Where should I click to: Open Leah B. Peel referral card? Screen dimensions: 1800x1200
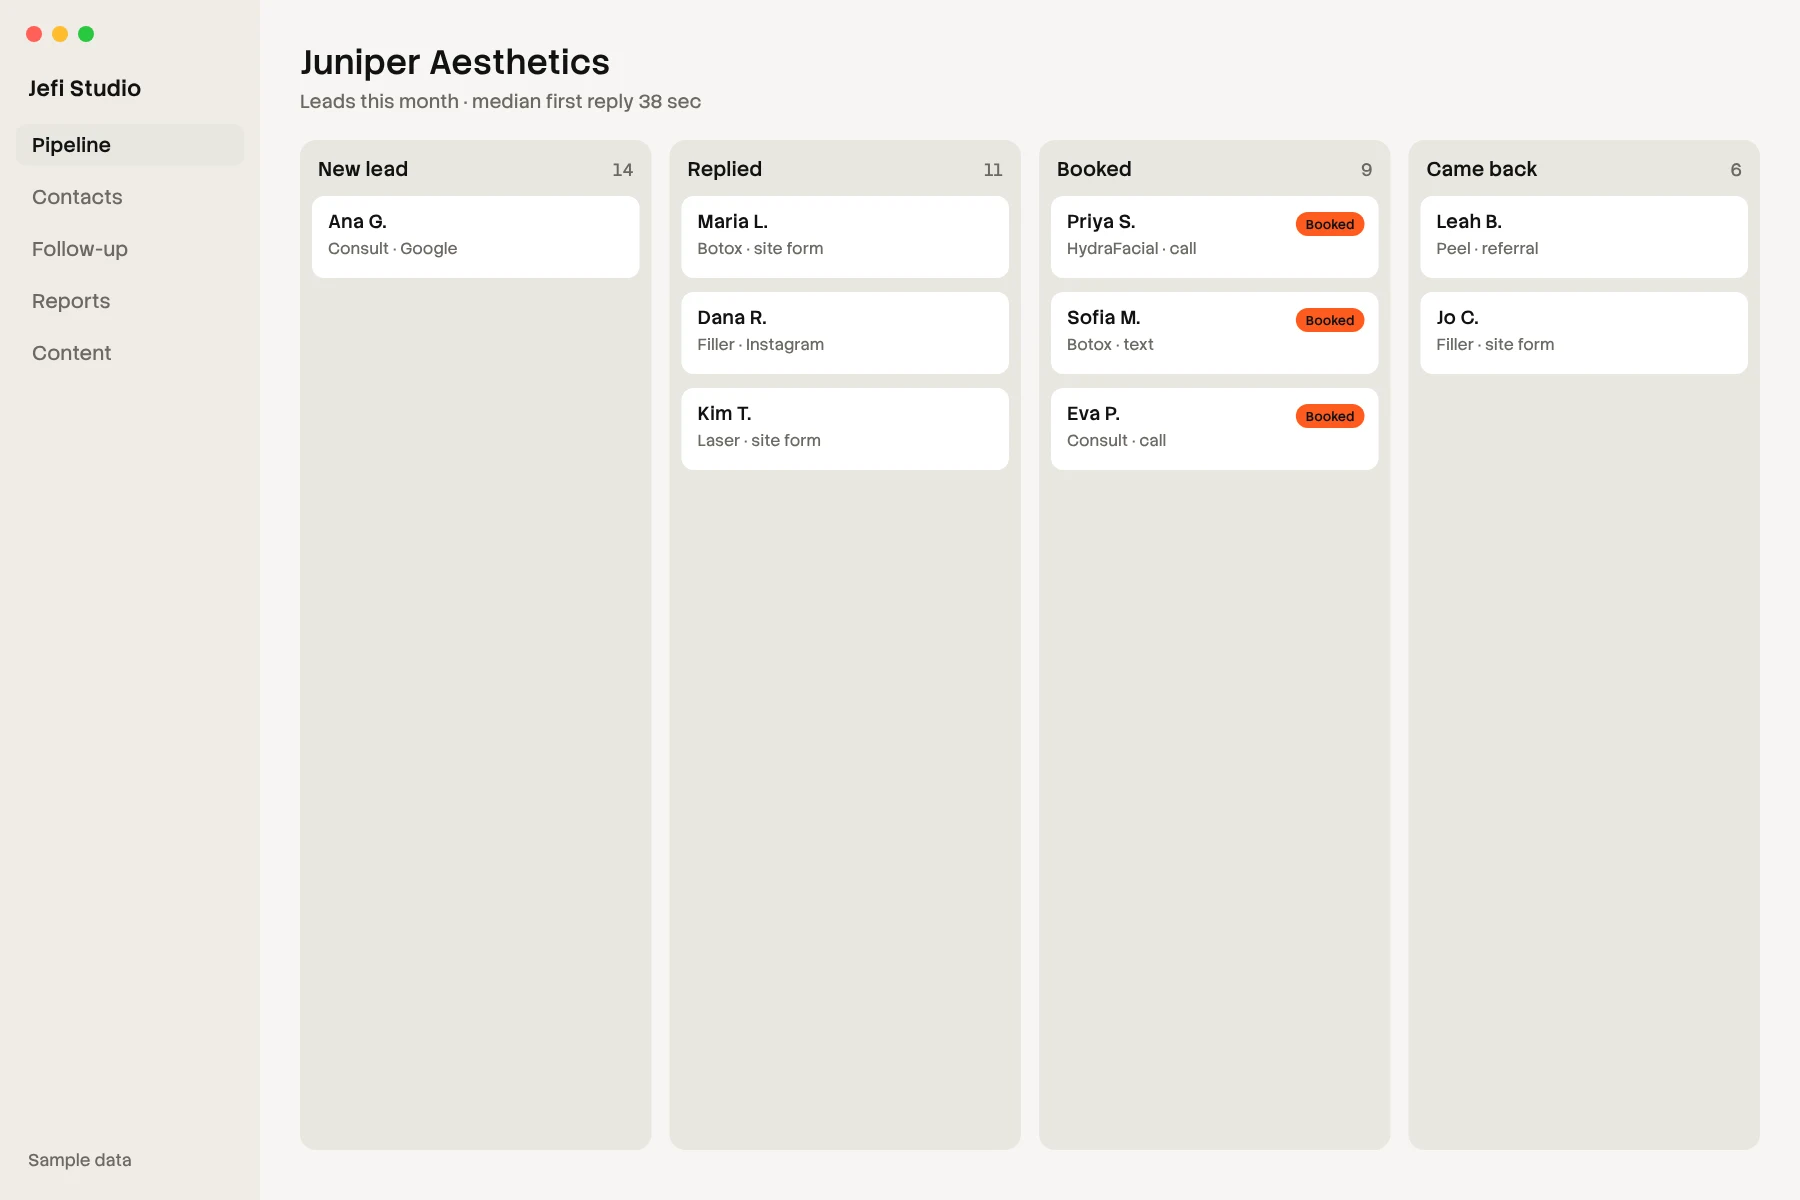pos(1584,237)
